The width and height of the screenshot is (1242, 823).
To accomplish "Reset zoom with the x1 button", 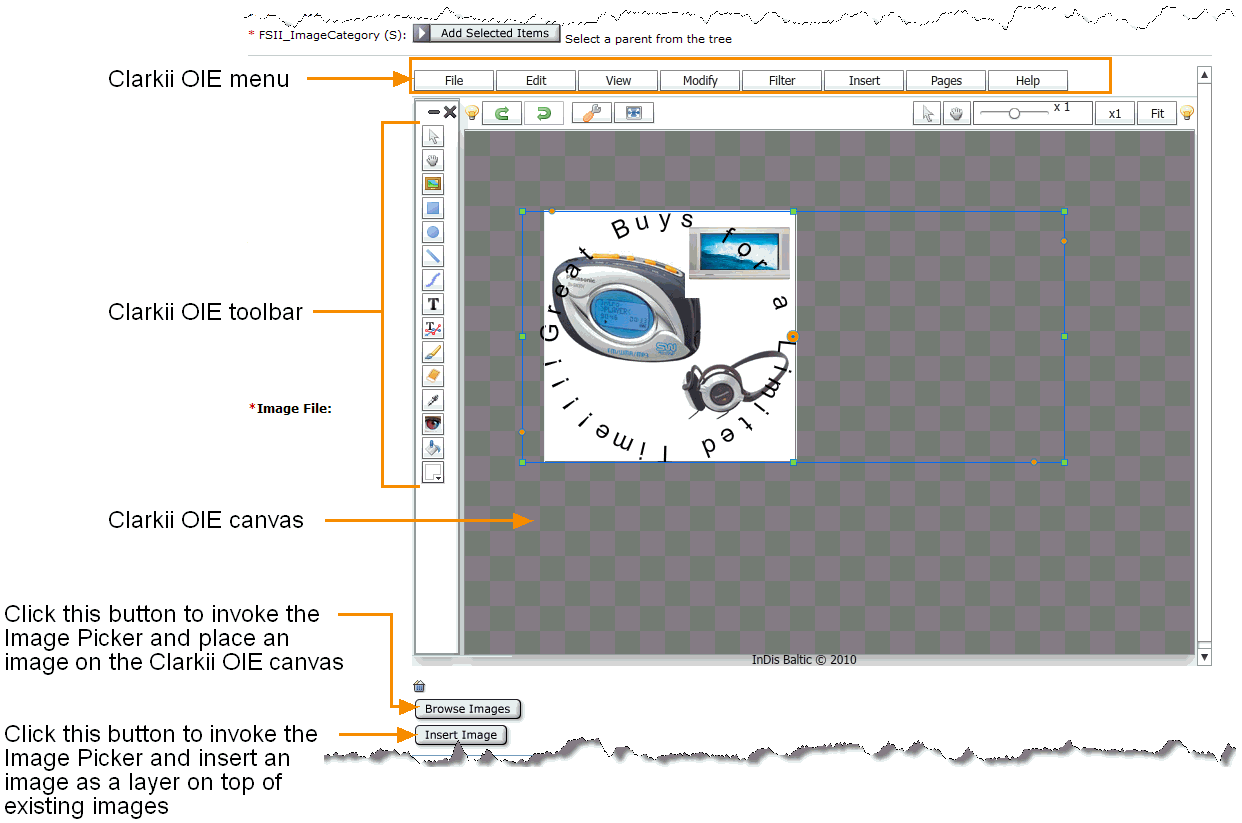I will point(1115,113).
